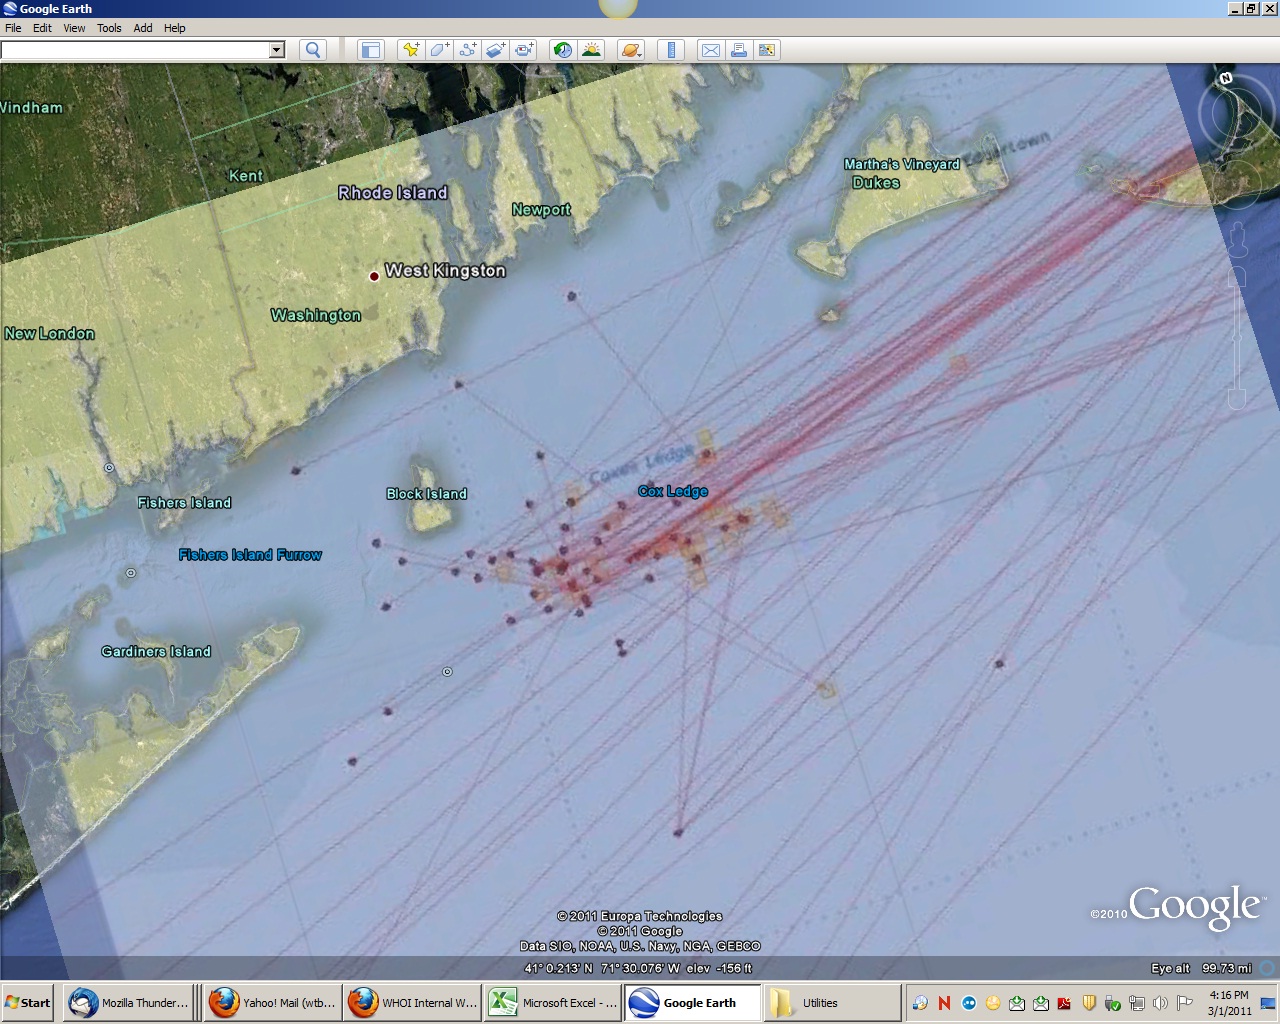Open Utilities folder from taskbar
The image size is (1280, 1024).
pos(833,1003)
